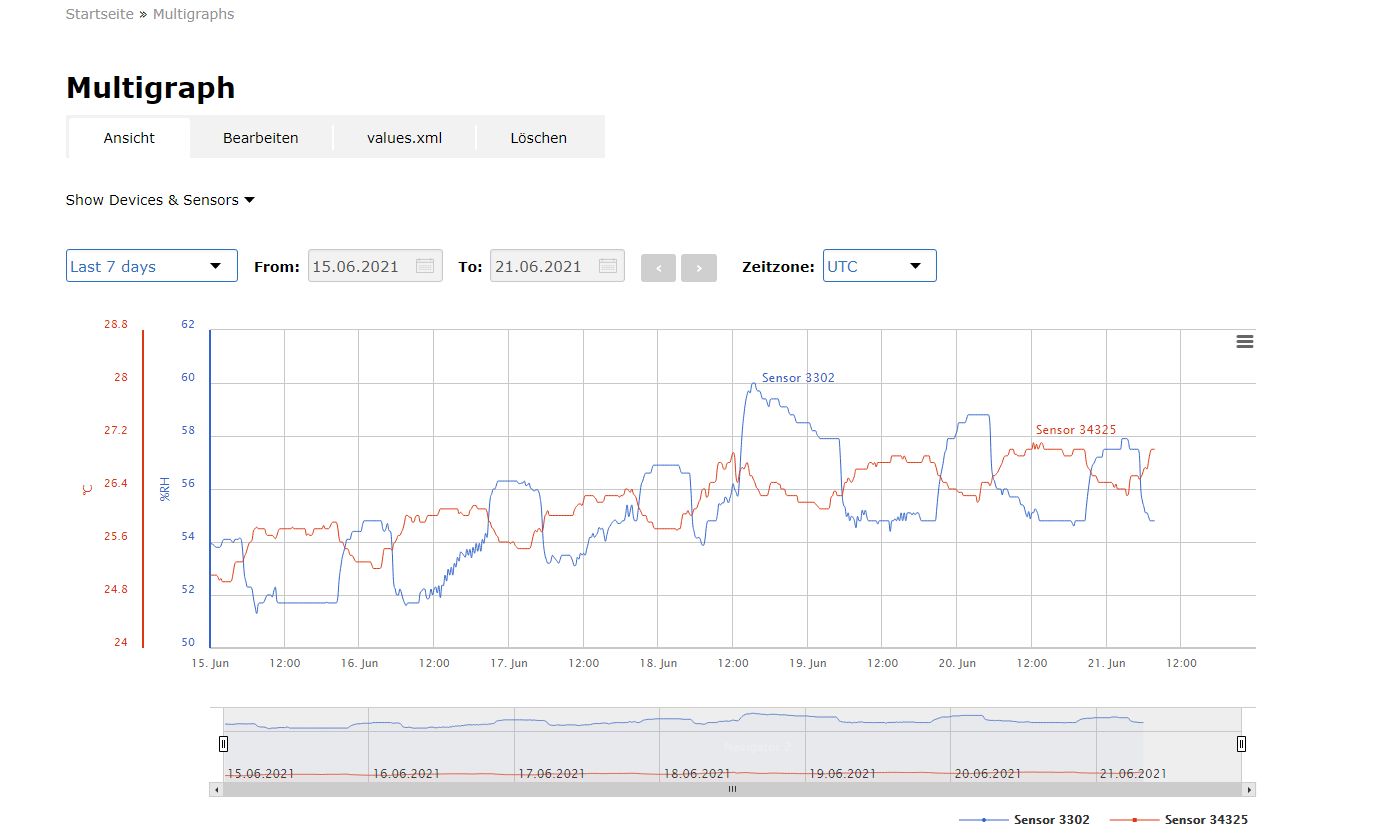Click the navigator scrollbar left arrow
Viewport: 1381px width, 840px height.
tap(216, 789)
